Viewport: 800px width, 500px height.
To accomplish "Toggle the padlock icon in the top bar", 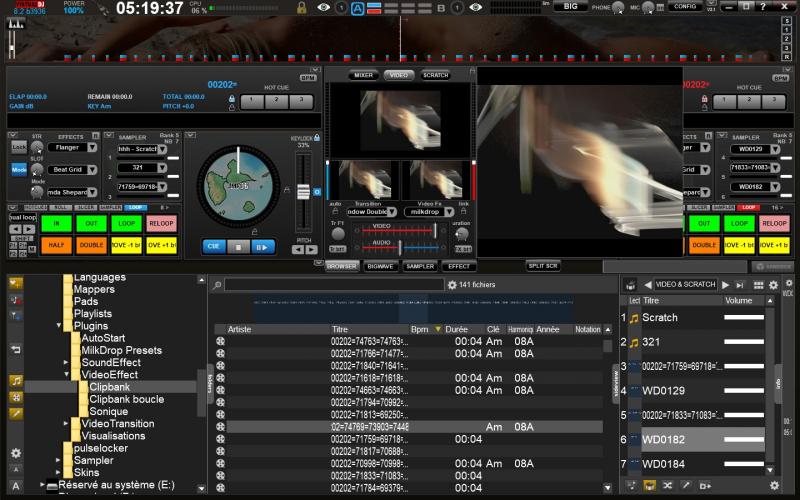I will [x=302, y=7].
